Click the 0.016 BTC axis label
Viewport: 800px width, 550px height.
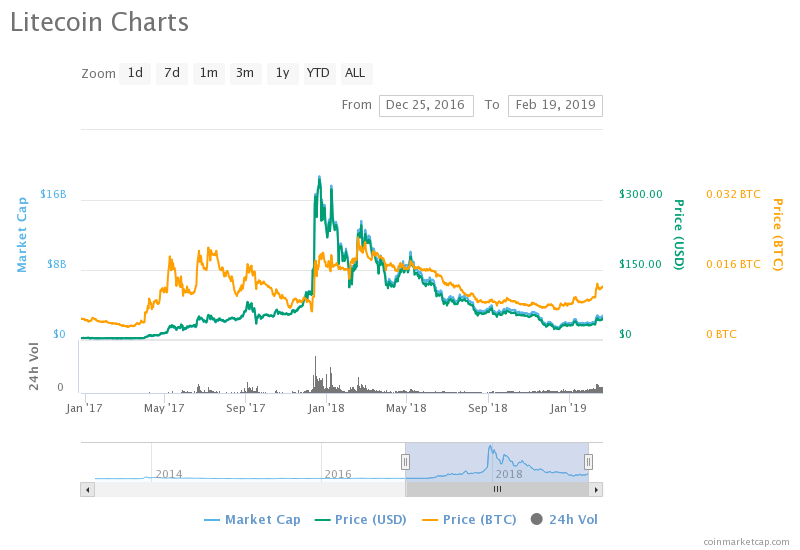(x=733, y=264)
